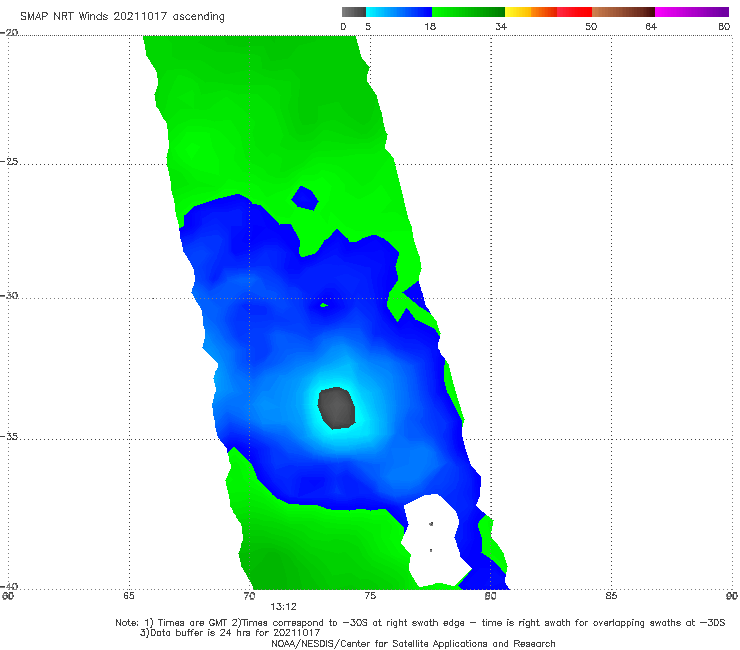
Task: Click the longitude label '70'
Action: tap(249, 596)
